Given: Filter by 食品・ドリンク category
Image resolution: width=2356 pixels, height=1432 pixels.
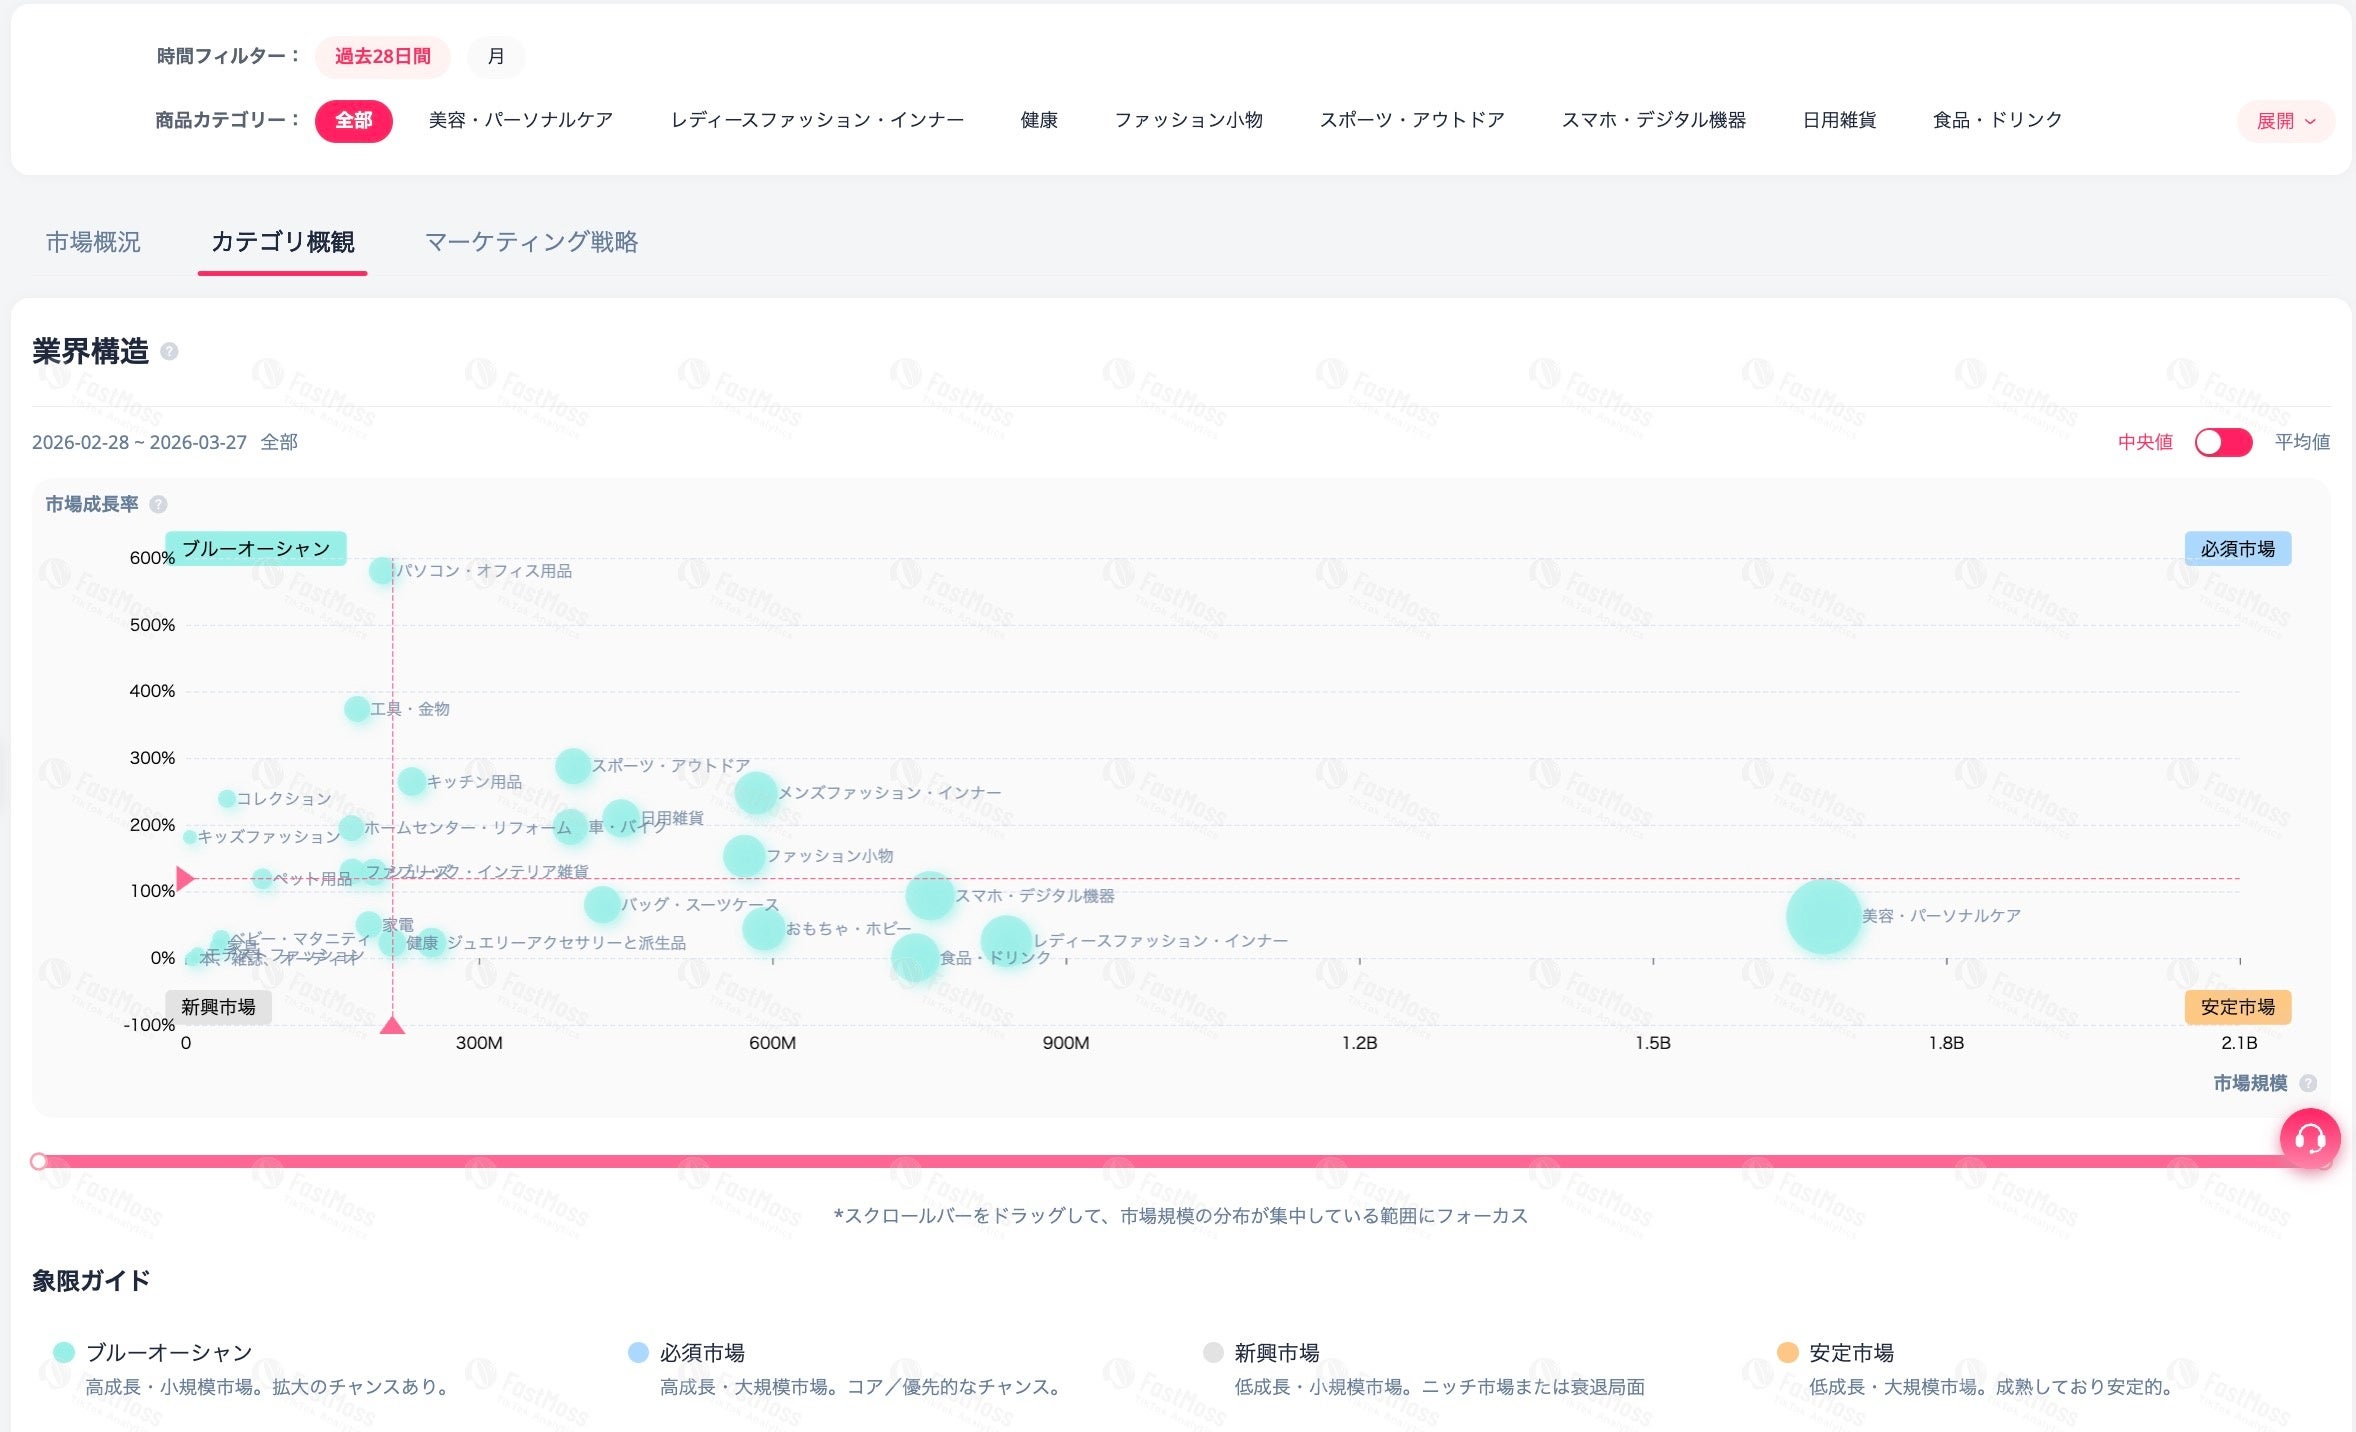Looking at the screenshot, I should 1996,120.
